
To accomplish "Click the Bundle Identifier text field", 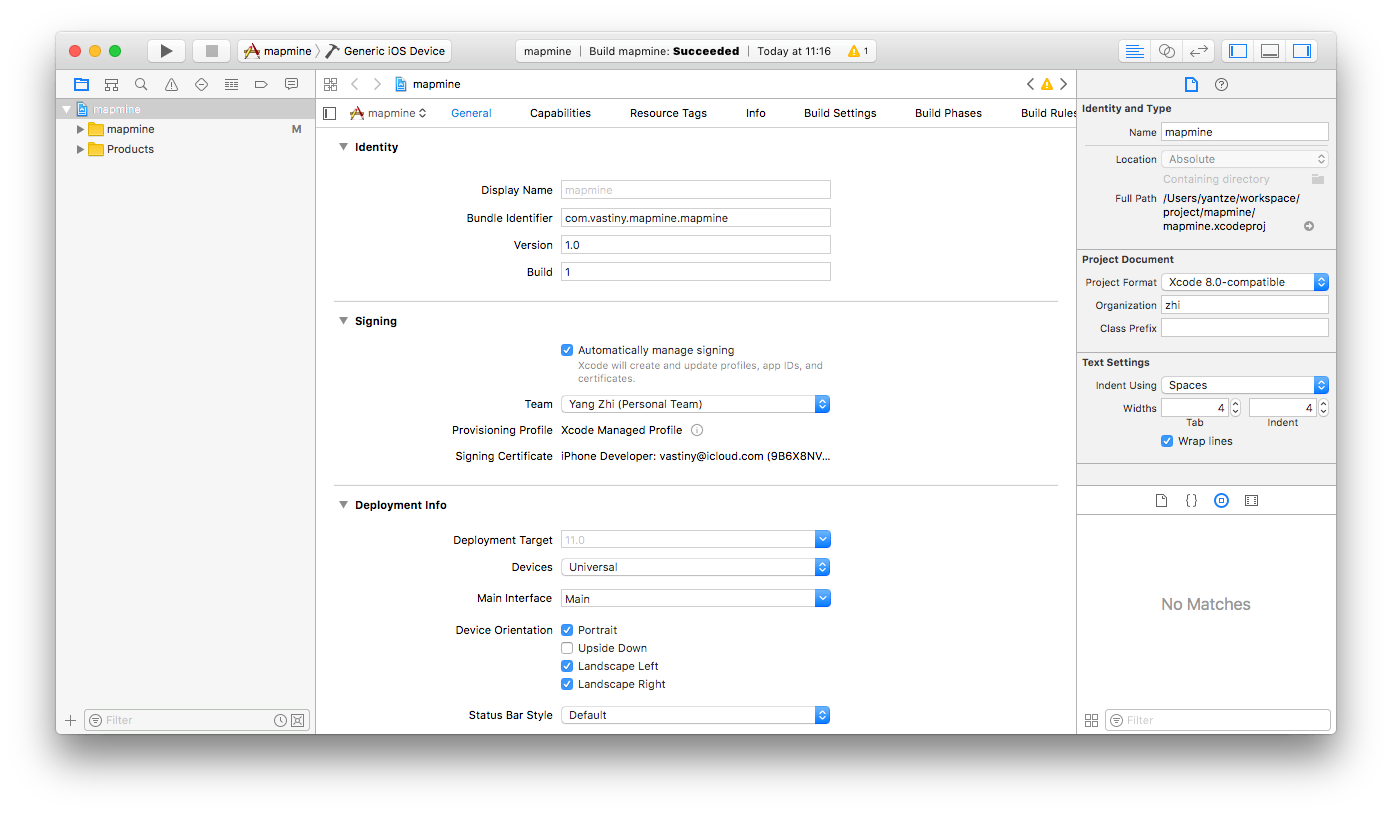I will [695, 217].
